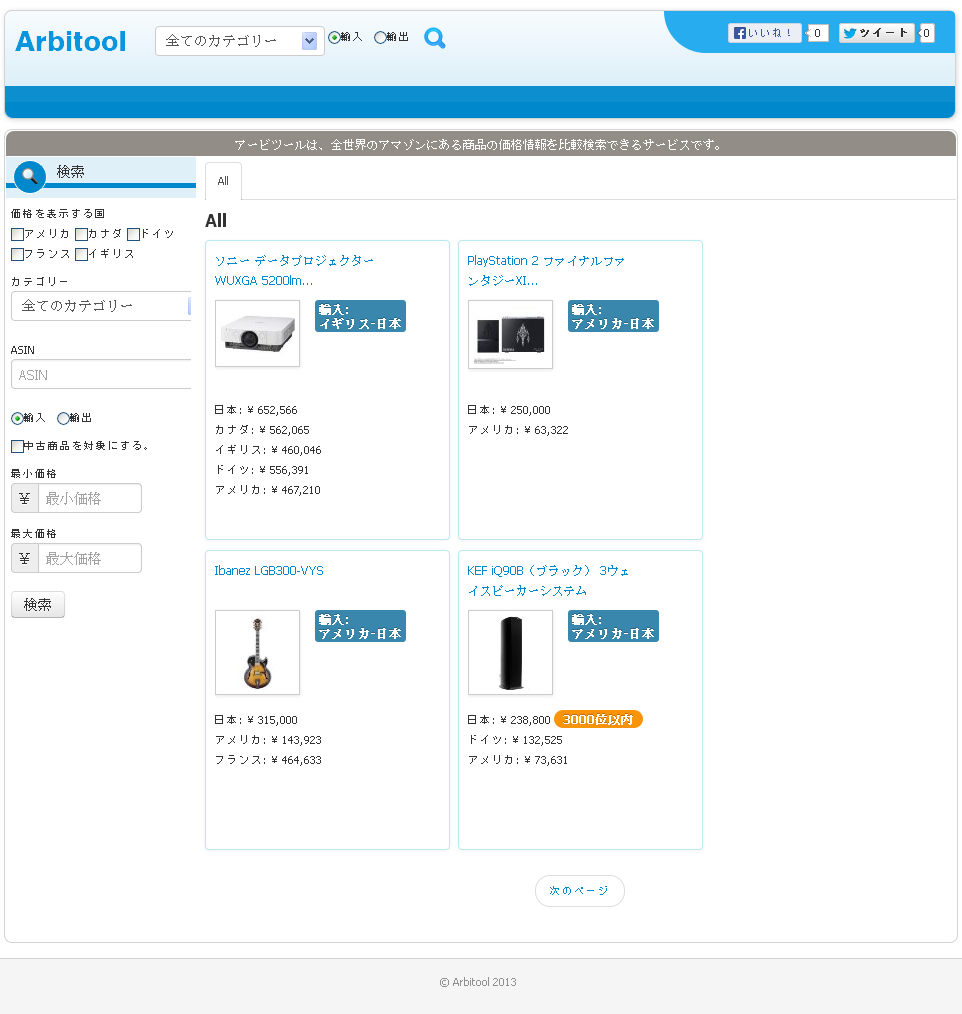
Task: Click the Twitter ツイート button
Action: pyautogui.click(x=877, y=33)
